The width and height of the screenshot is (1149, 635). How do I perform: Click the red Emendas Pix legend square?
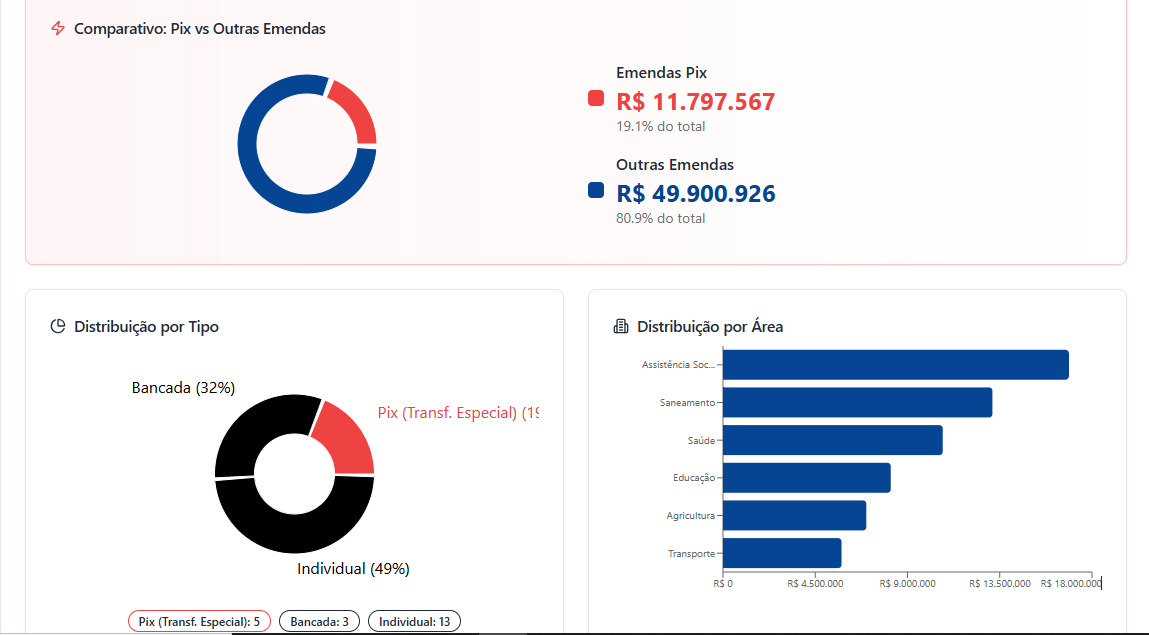coord(596,98)
